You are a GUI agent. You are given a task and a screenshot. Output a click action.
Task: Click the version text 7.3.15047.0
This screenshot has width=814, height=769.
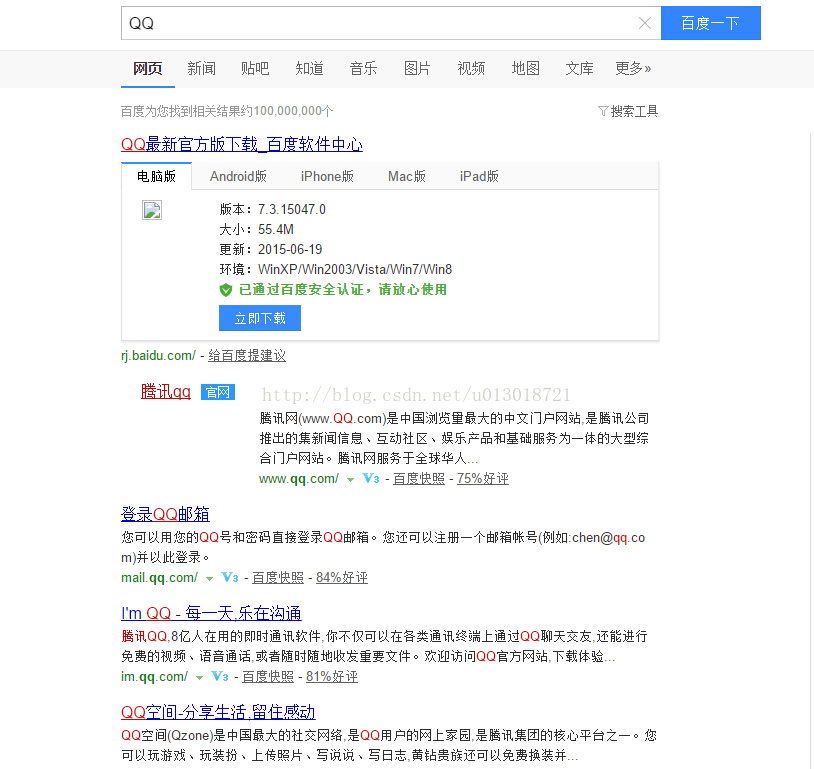[292, 210]
